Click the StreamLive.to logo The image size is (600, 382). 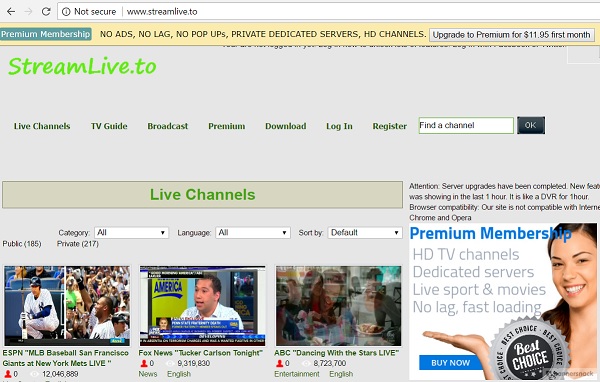point(82,66)
